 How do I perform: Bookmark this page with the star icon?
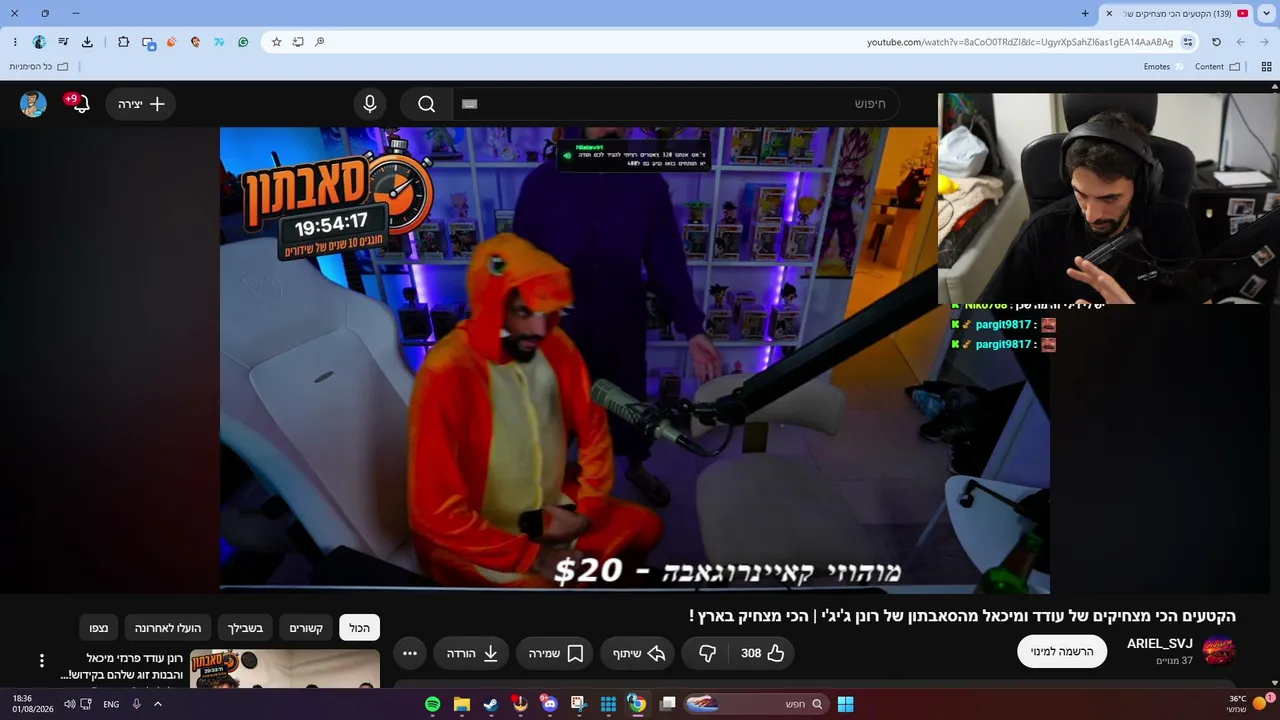[277, 42]
